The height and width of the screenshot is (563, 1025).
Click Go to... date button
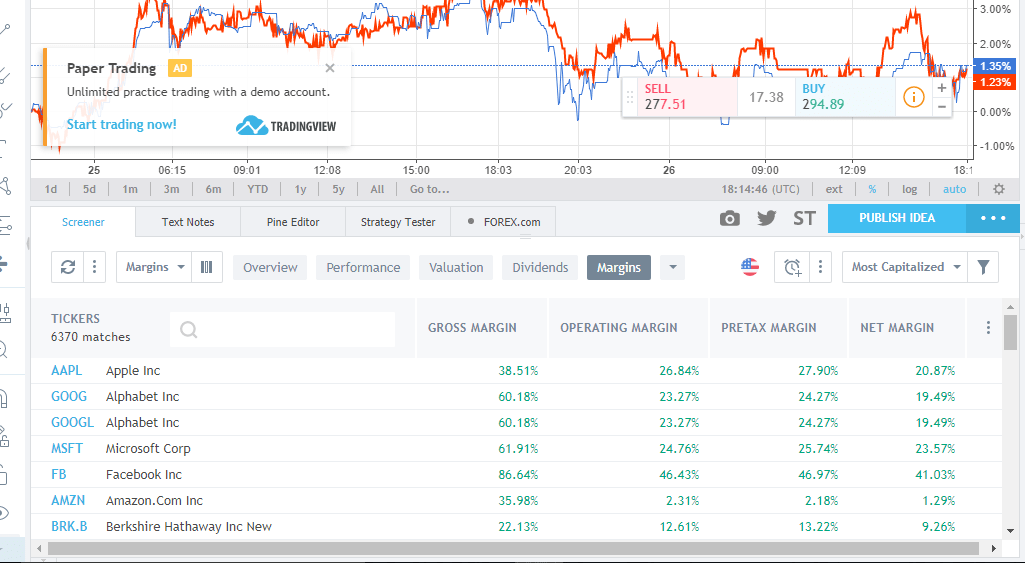click(429, 189)
